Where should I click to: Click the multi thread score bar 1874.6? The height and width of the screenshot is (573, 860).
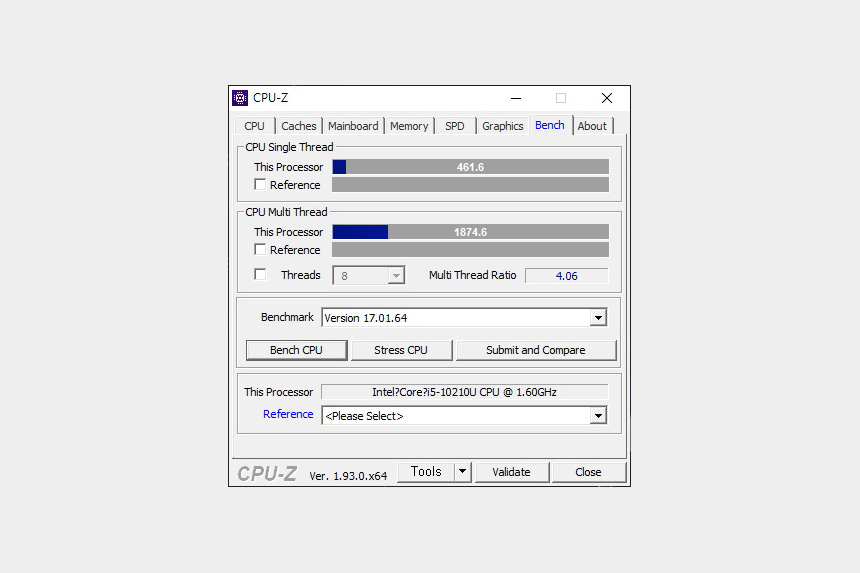471,232
